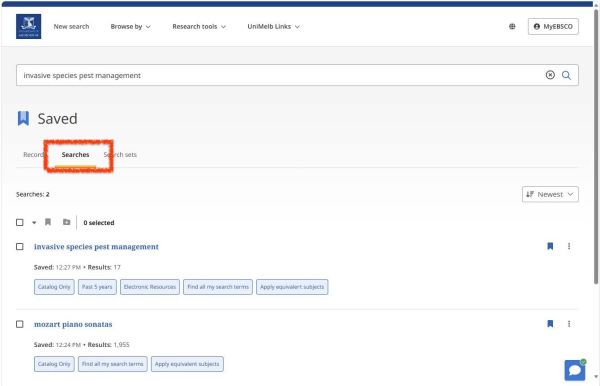The height and width of the screenshot is (386, 600).
Task: Open the MyEBSCO account button
Action: 553,26
